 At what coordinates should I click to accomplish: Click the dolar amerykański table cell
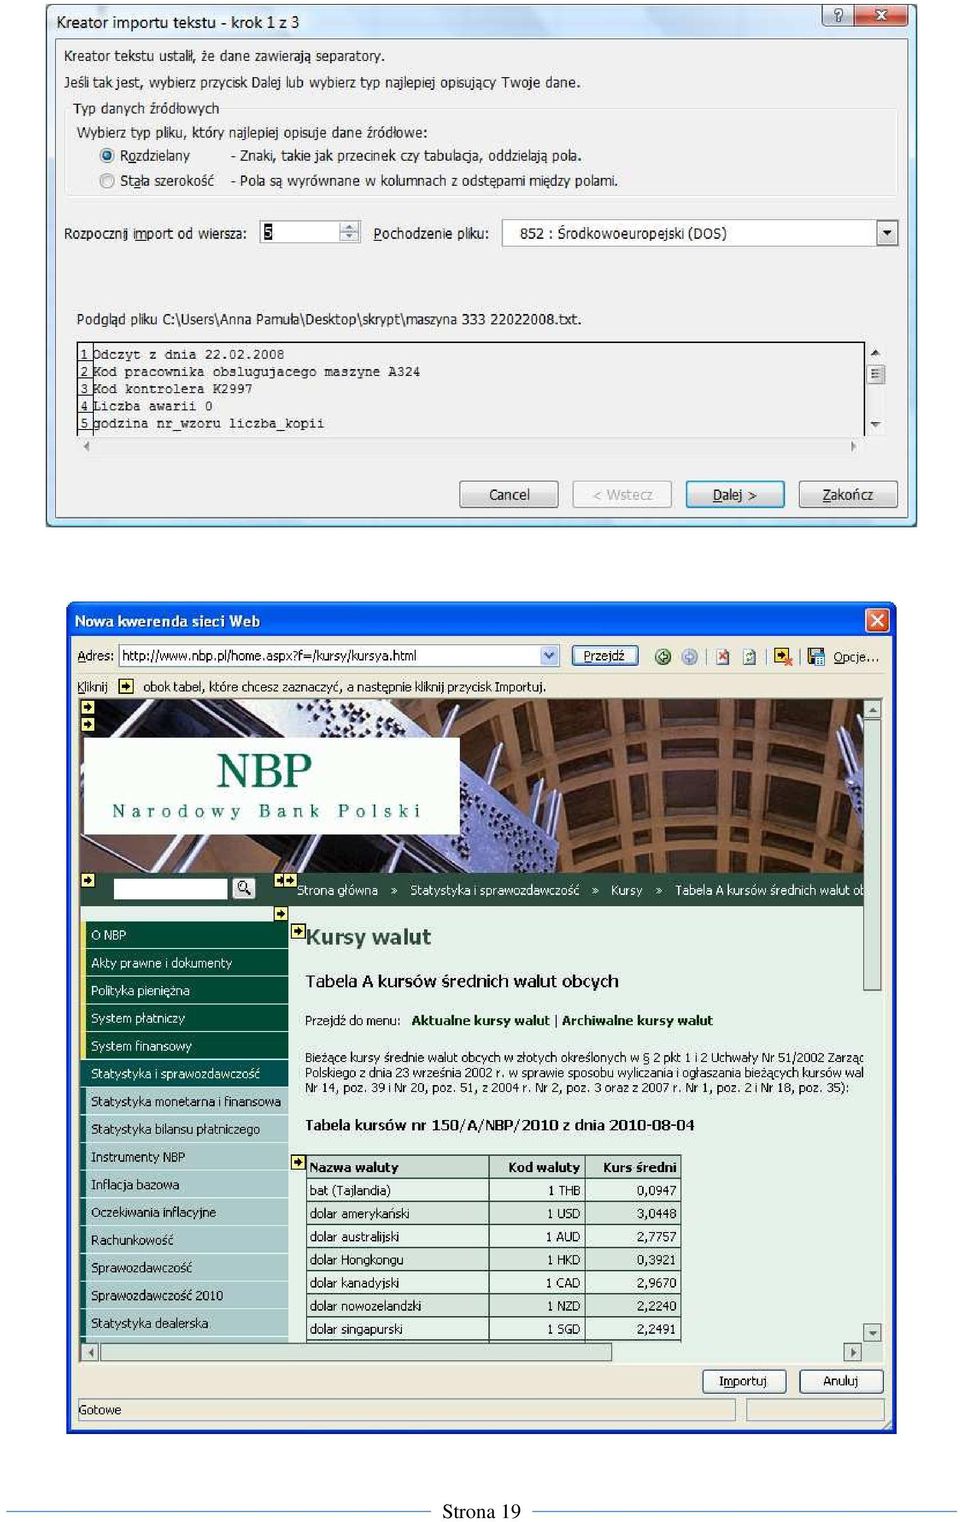tap(398, 1214)
